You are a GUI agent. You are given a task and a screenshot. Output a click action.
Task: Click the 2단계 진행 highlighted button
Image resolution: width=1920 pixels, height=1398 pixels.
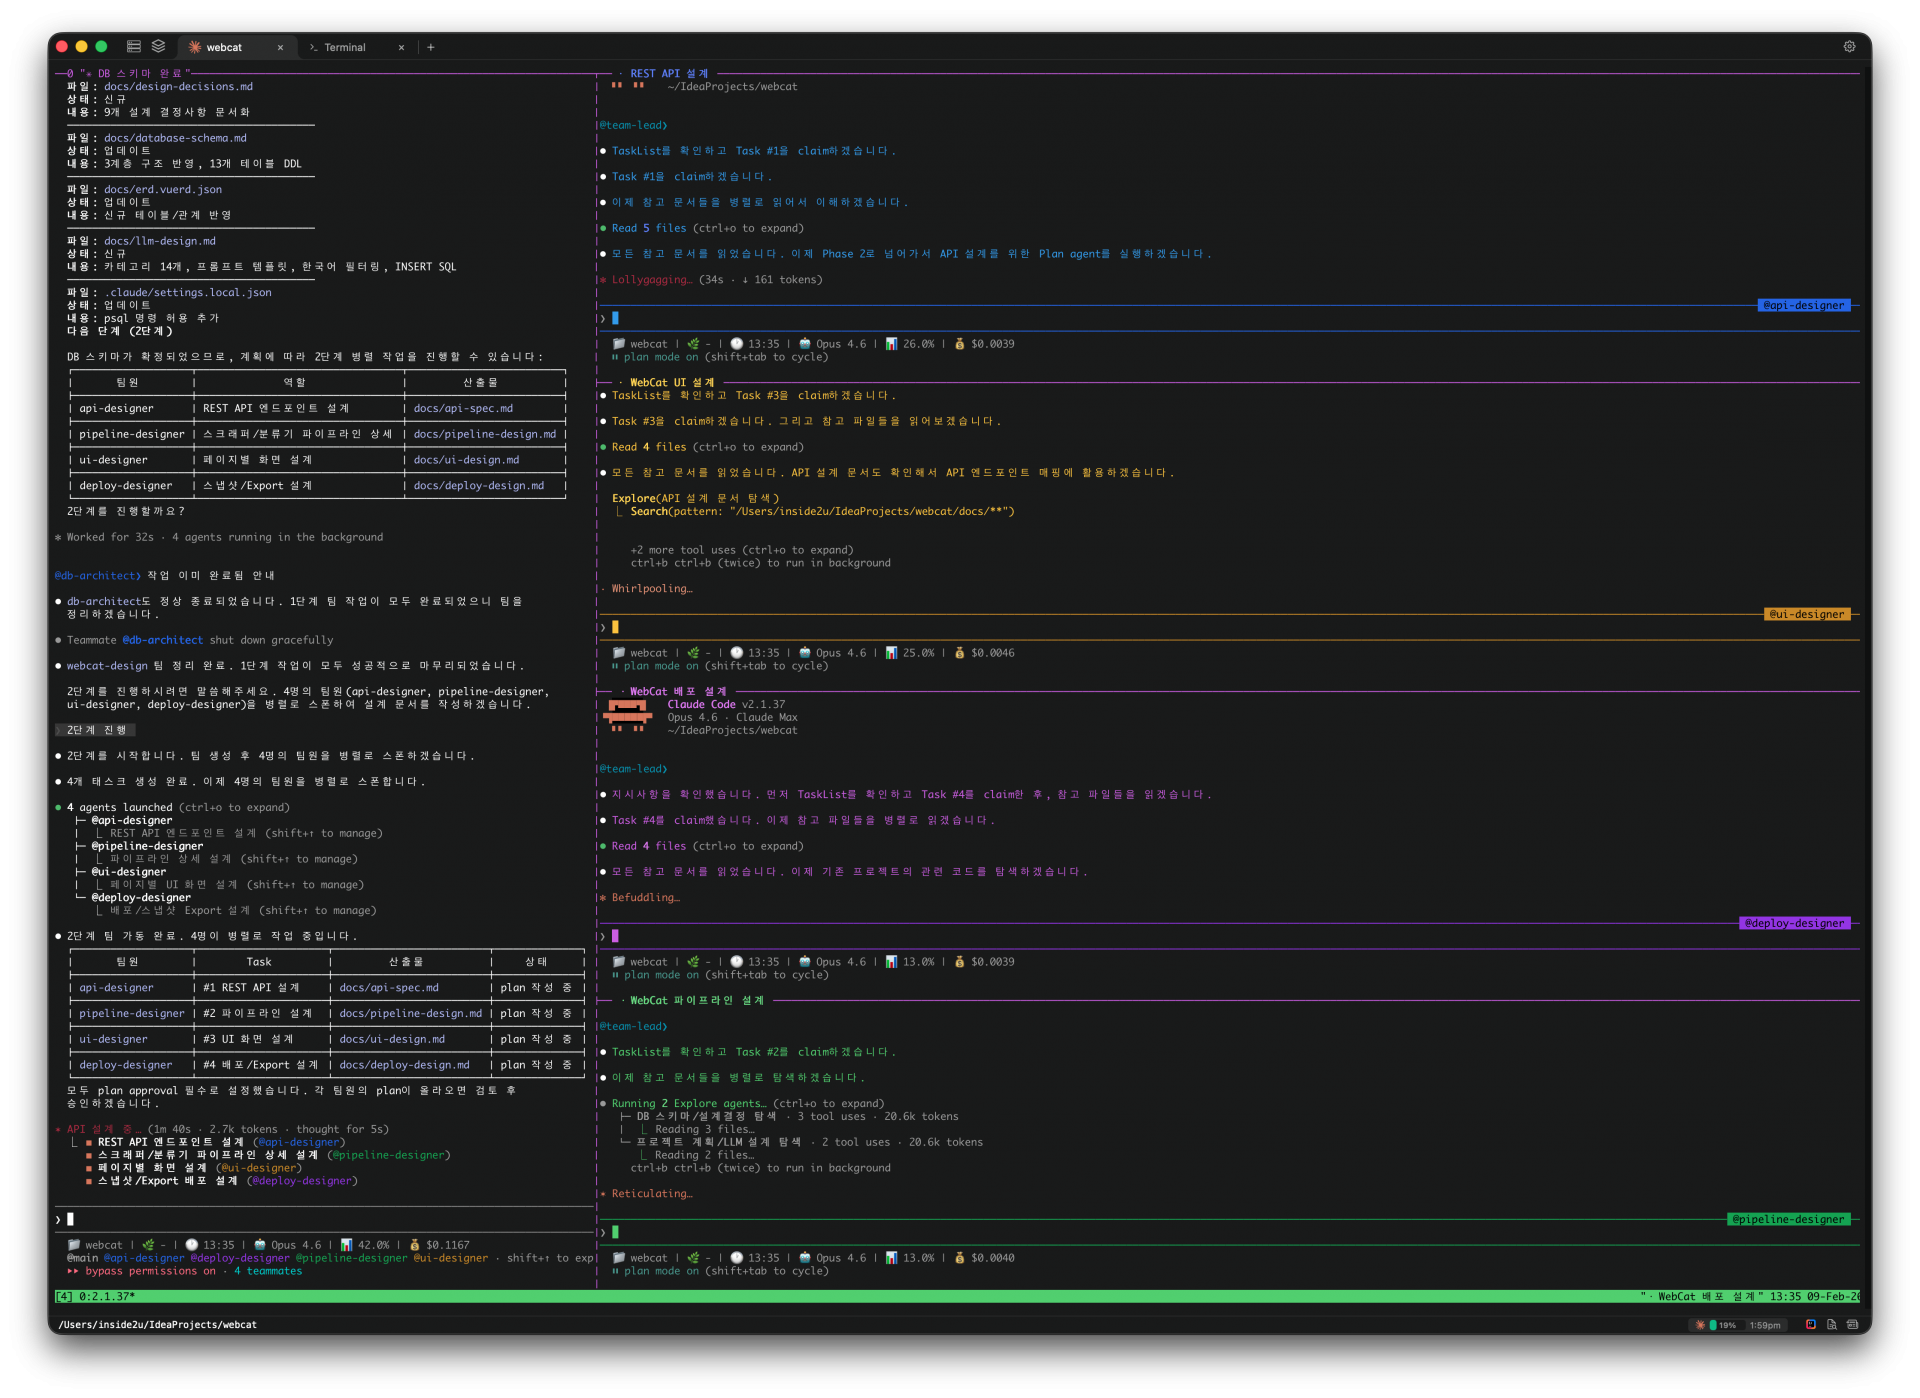point(95,730)
